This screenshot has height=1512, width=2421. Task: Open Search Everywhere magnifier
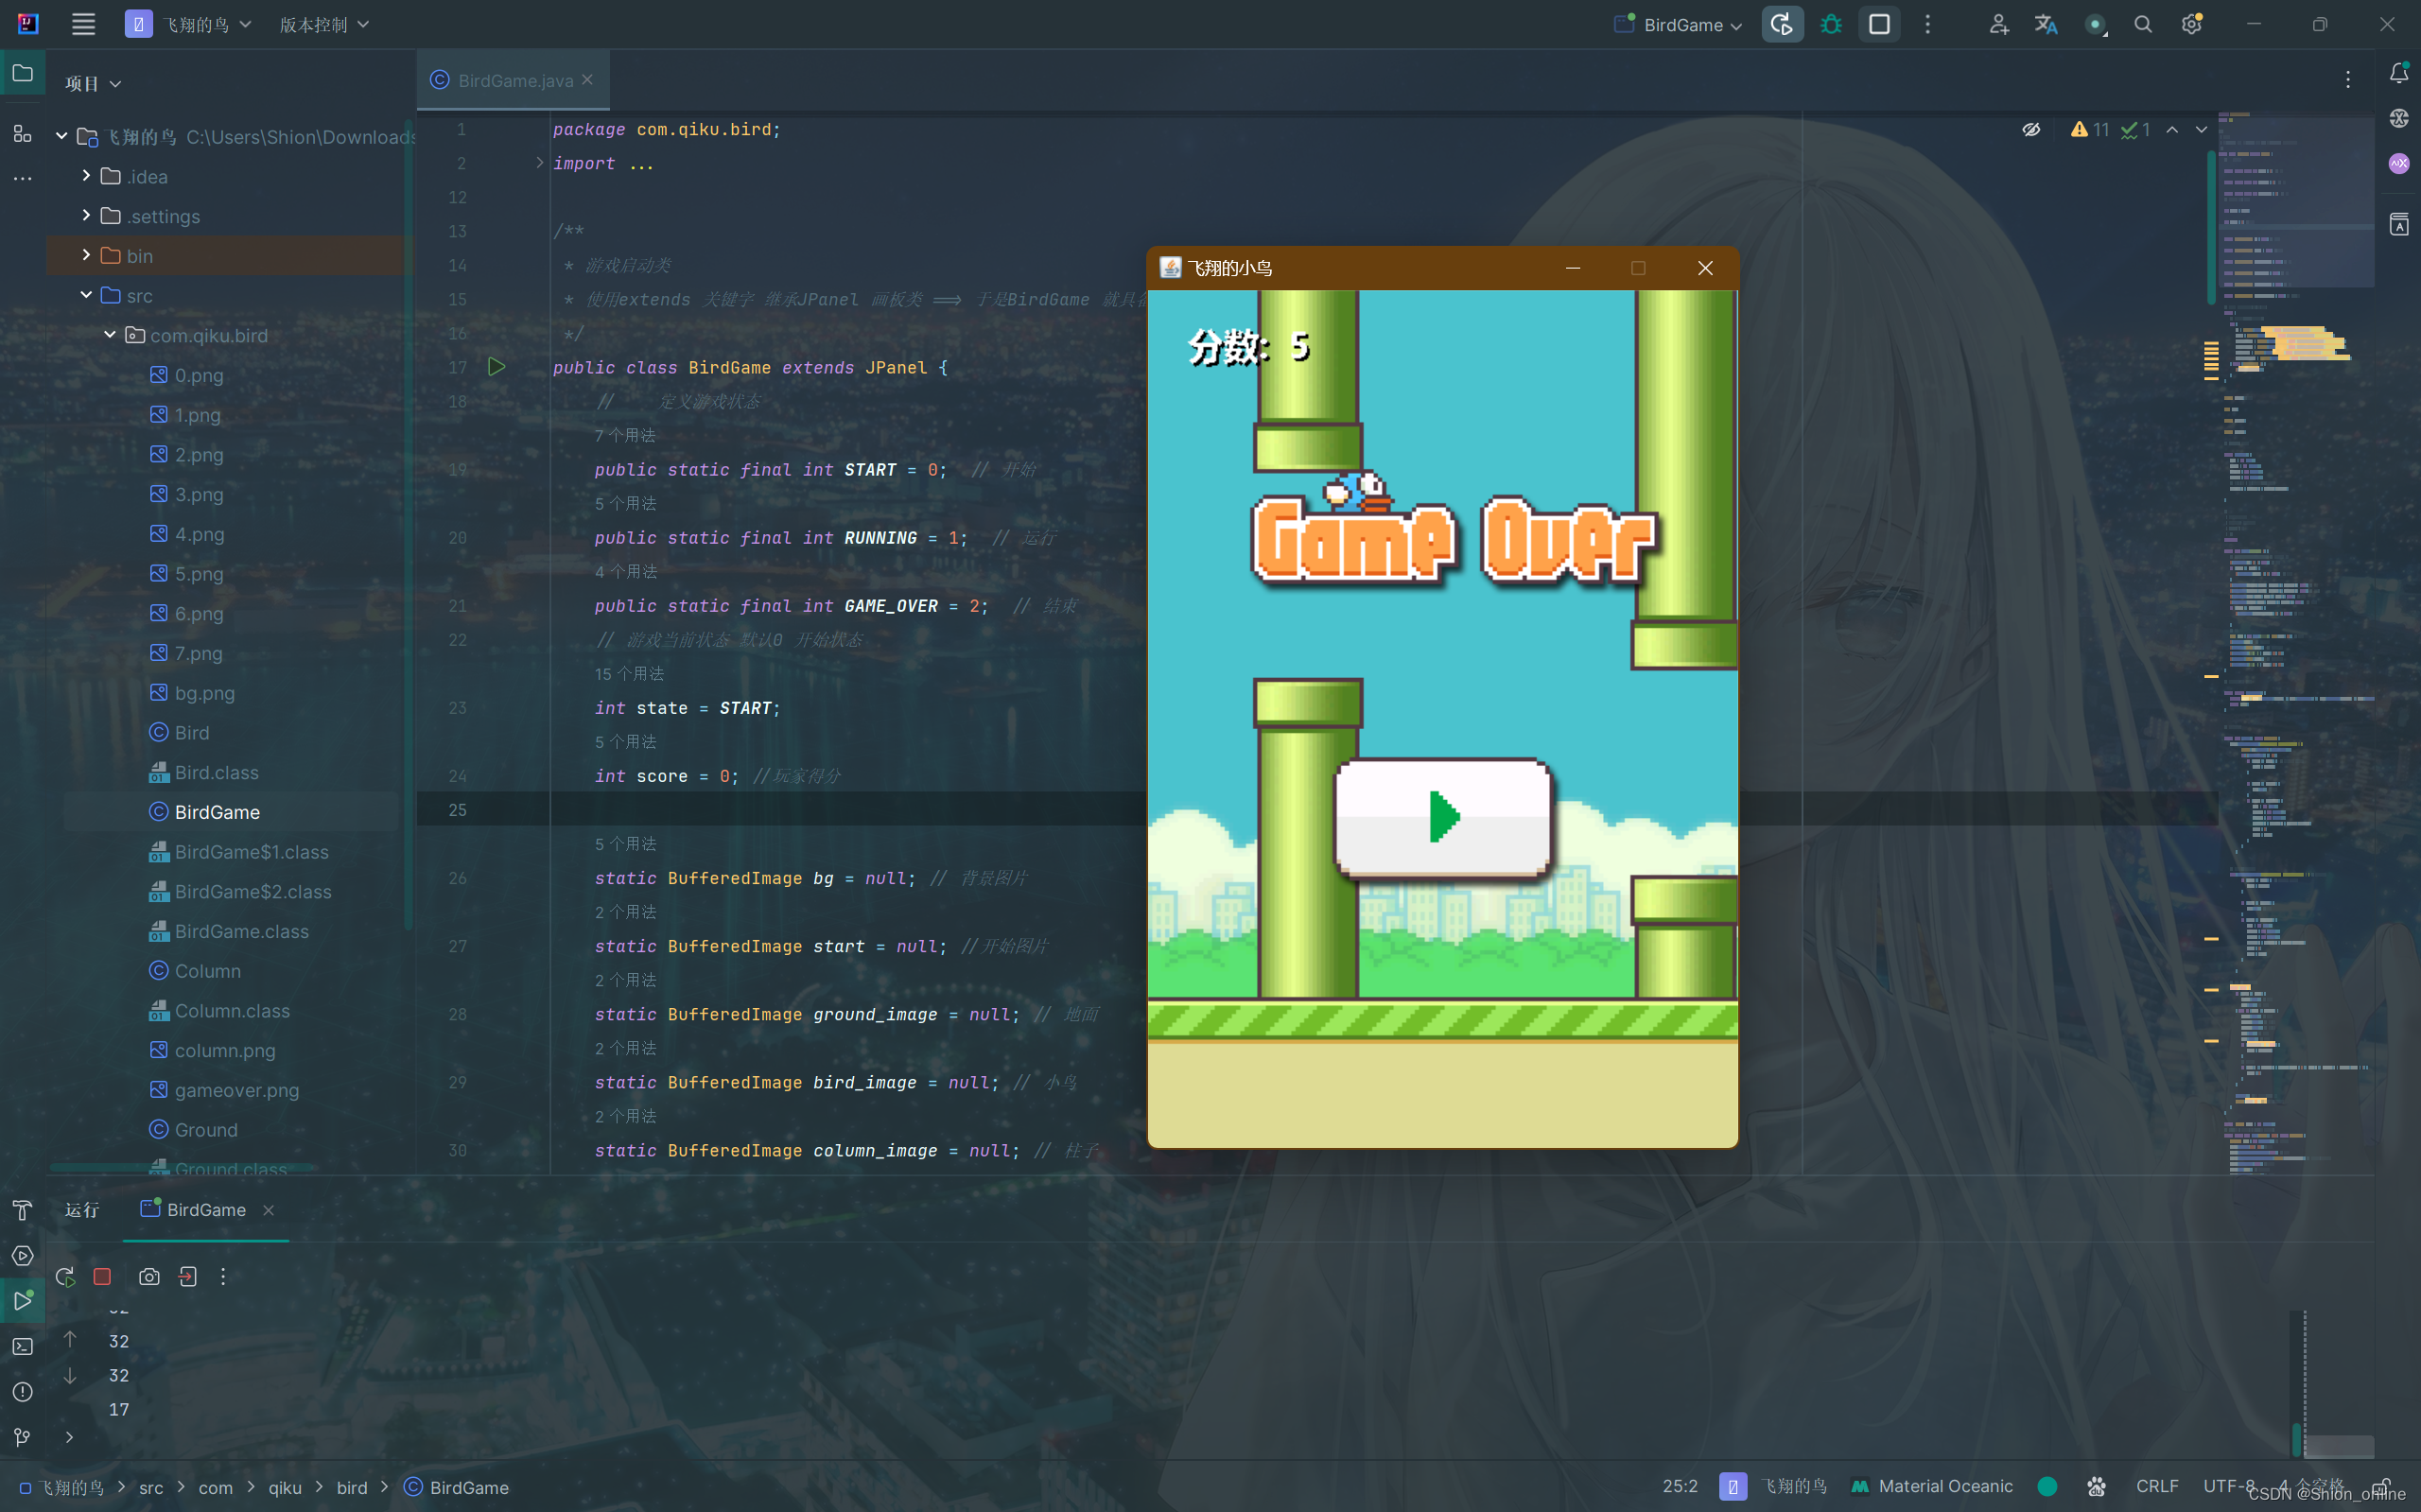2143,24
